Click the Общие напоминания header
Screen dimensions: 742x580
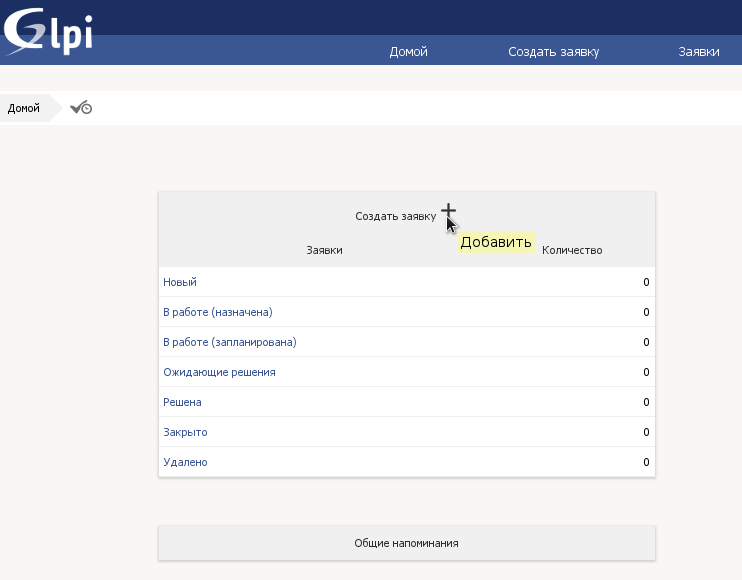coord(406,543)
